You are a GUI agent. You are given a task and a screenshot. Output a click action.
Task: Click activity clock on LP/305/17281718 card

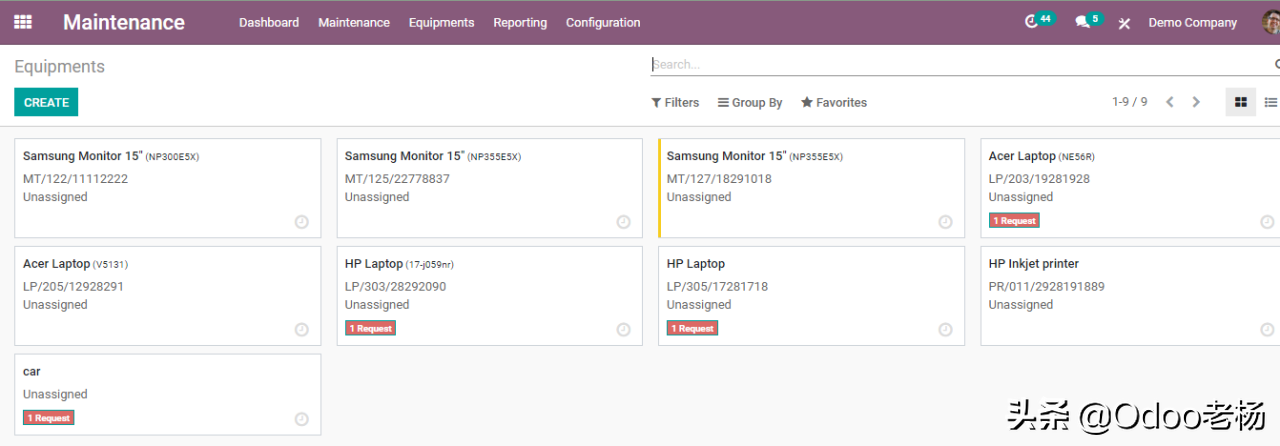(x=946, y=329)
